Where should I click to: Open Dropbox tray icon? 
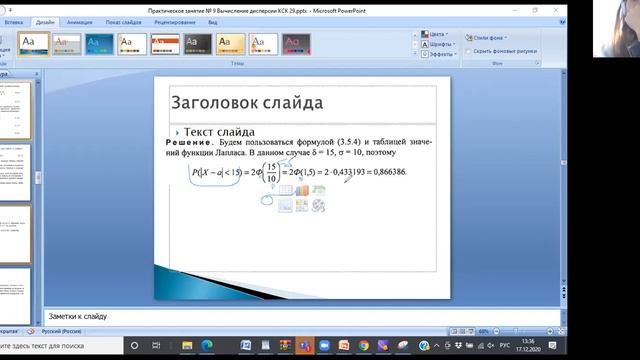pyautogui.click(x=458, y=346)
